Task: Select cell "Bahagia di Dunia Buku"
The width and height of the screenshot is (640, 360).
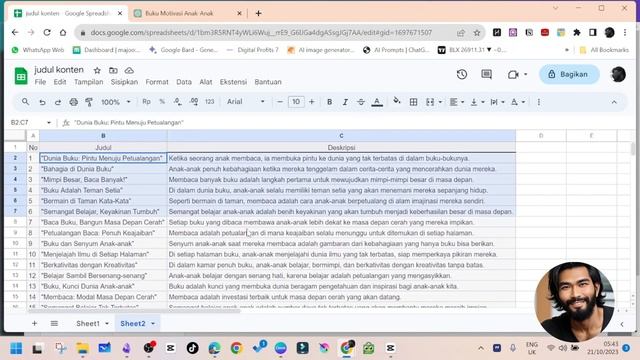Action: point(103,169)
